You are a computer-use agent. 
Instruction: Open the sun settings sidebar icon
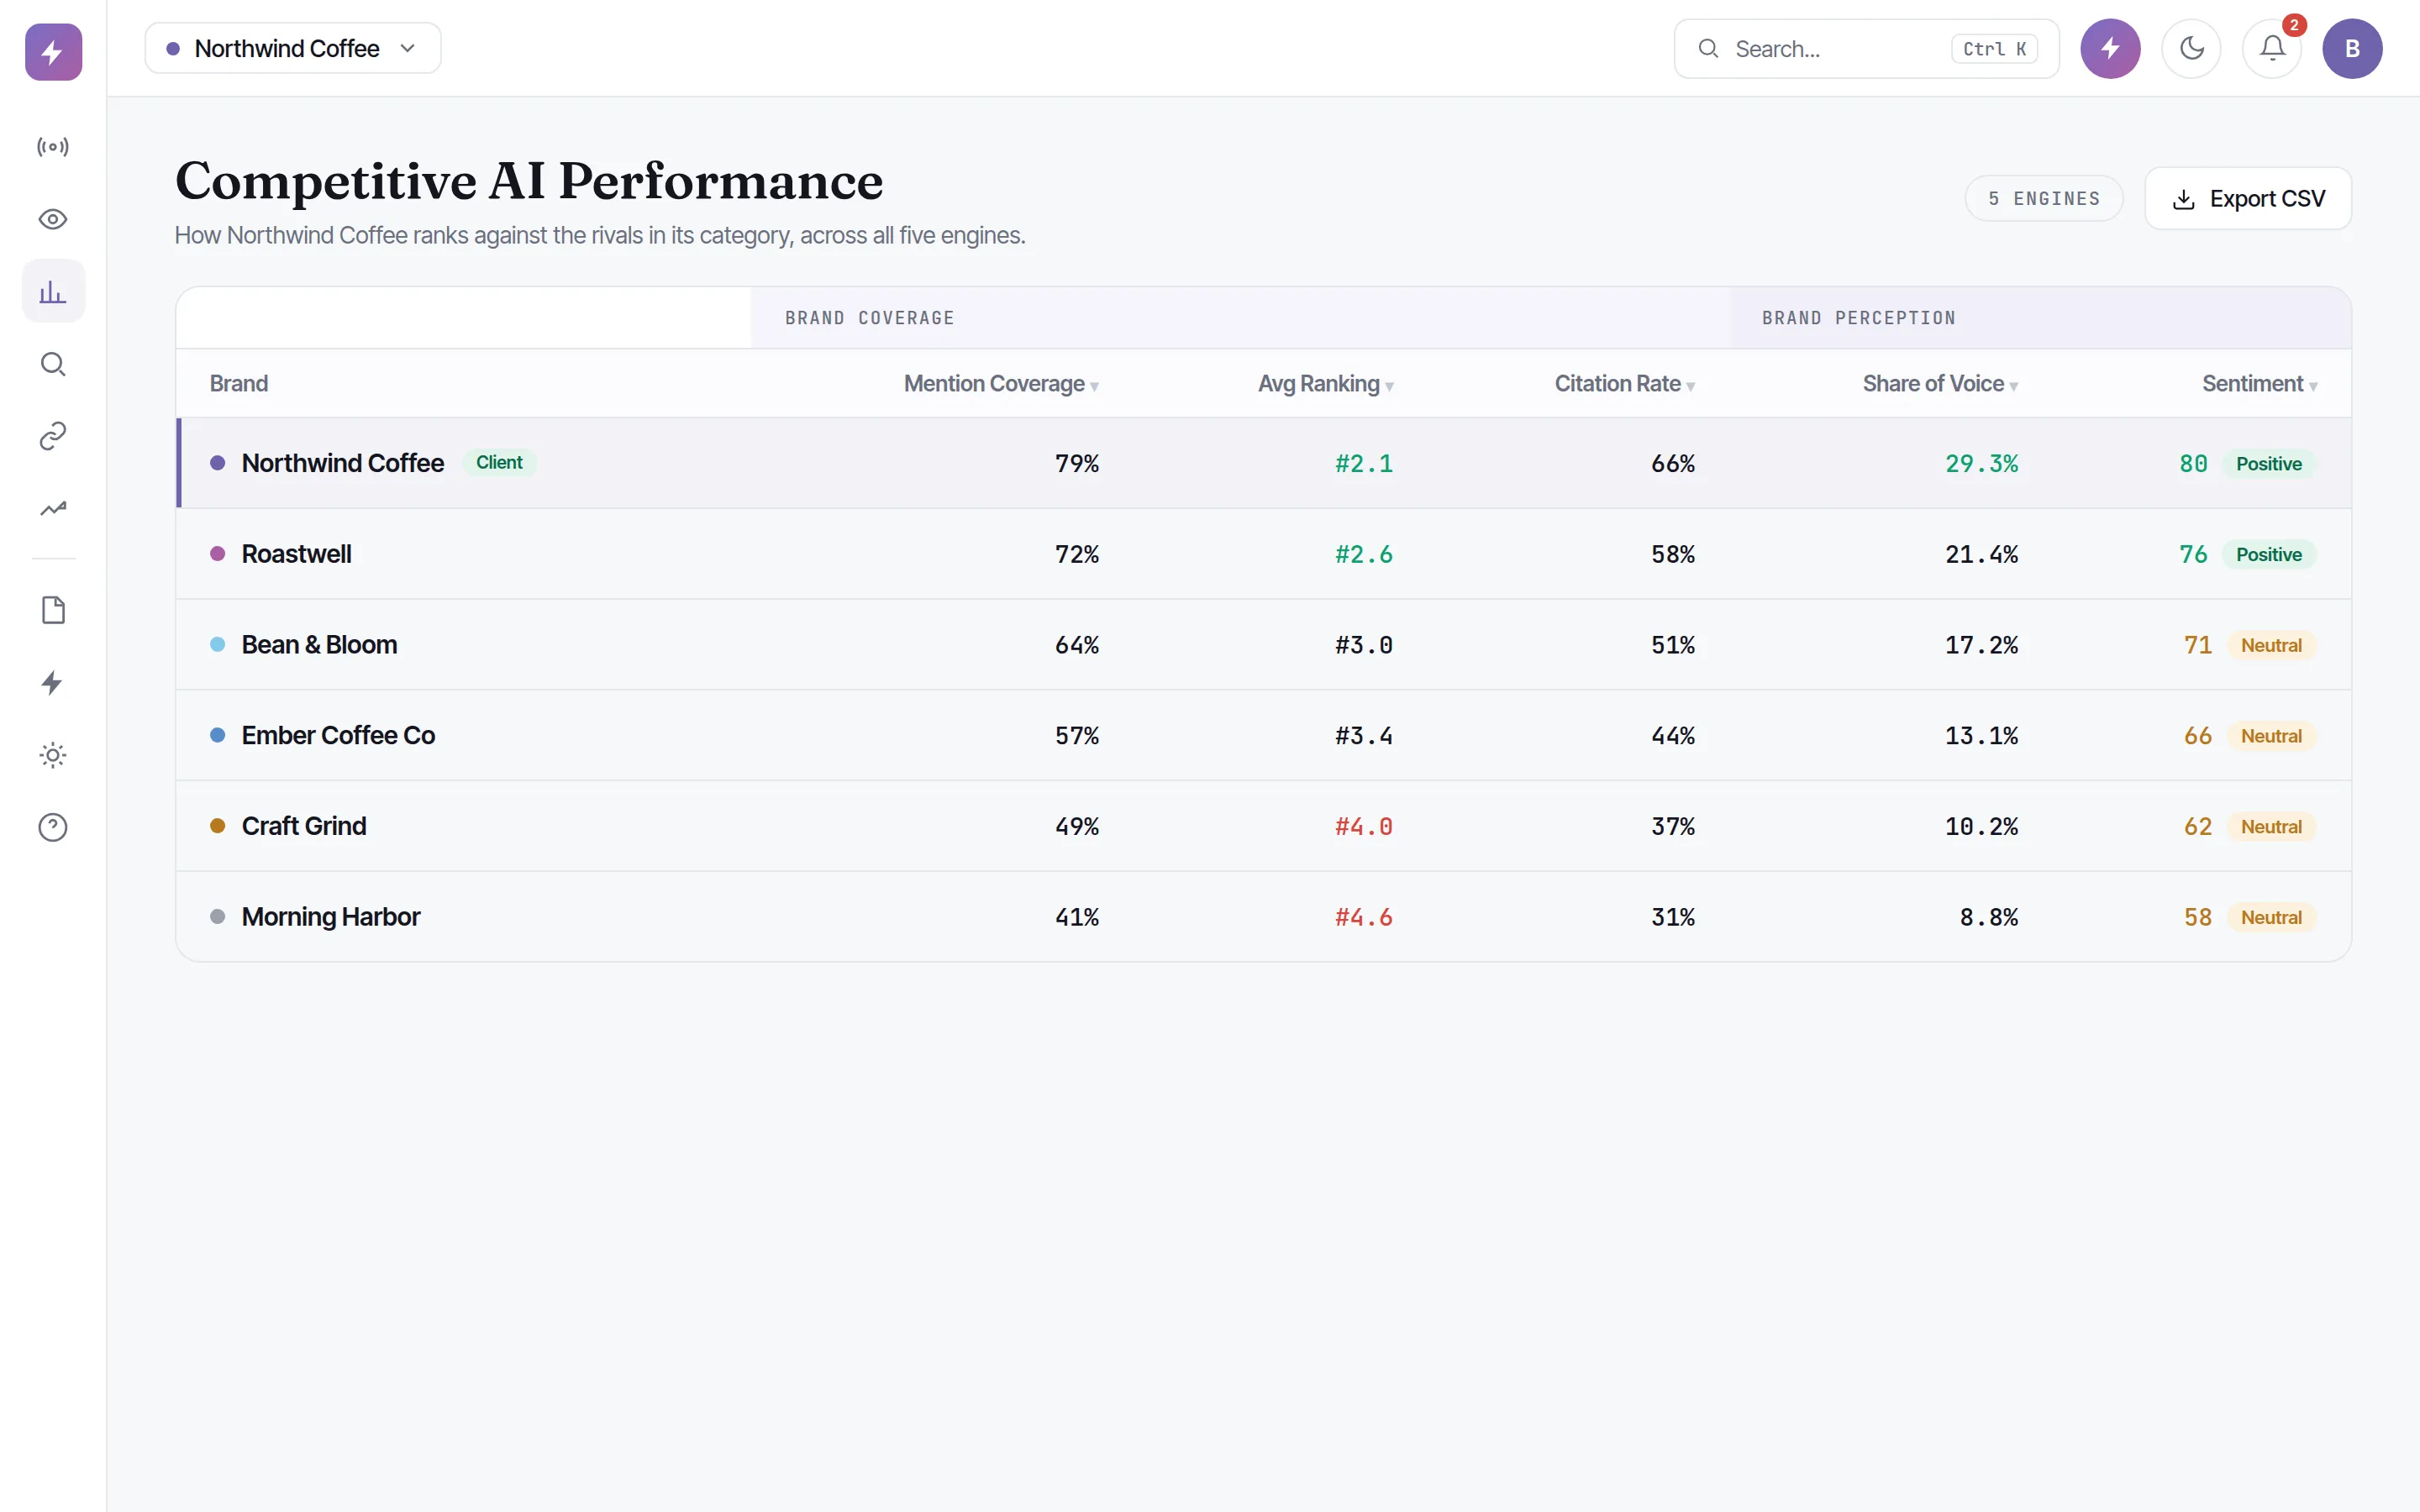point(53,755)
